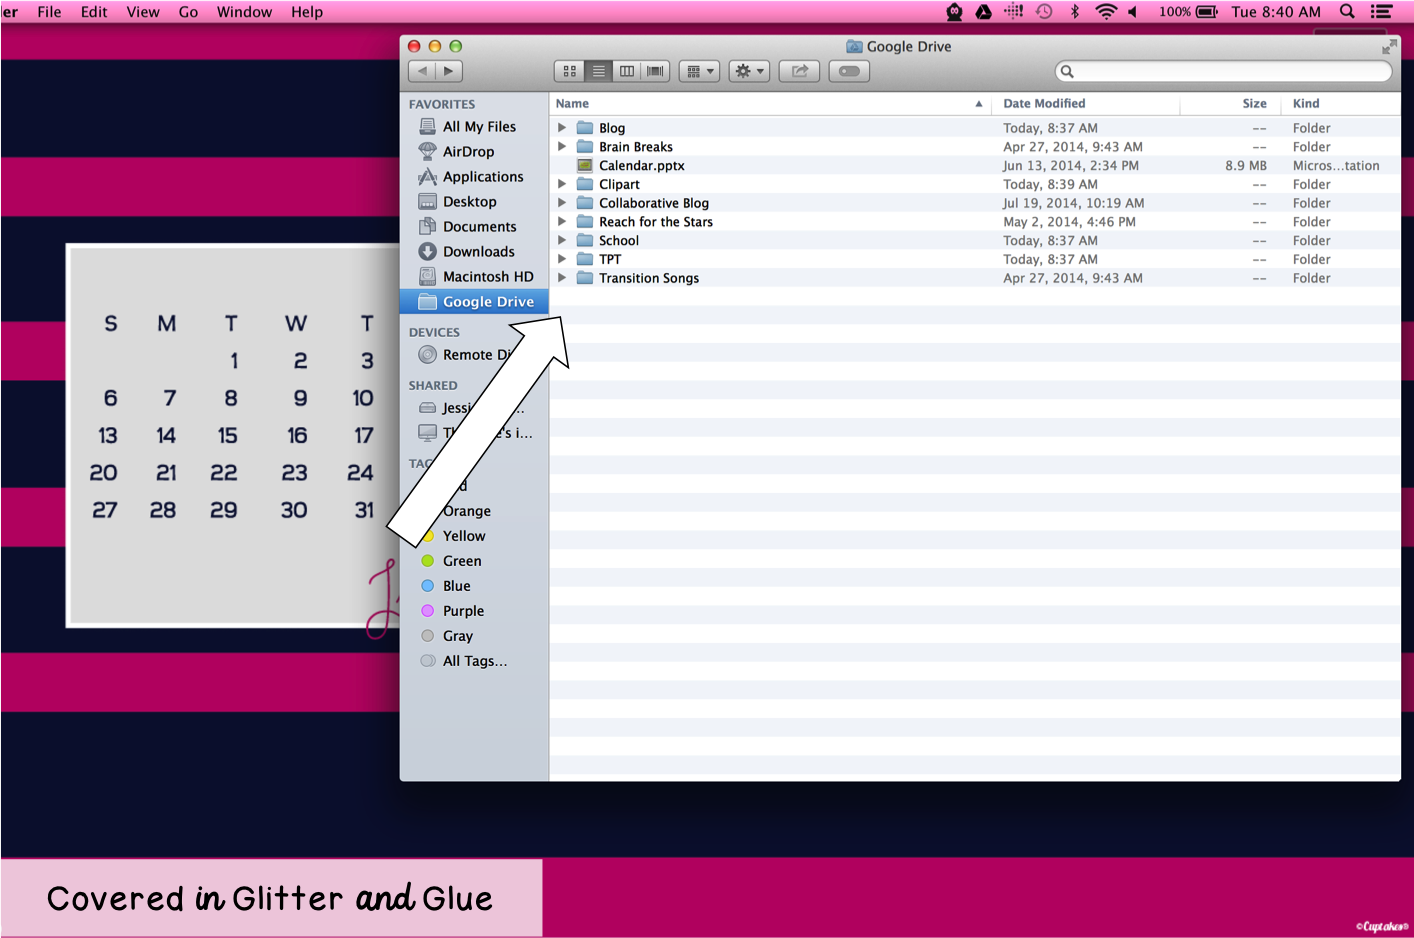Switch Finder to column view
Viewport: 1414px width, 938px height.
627,71
